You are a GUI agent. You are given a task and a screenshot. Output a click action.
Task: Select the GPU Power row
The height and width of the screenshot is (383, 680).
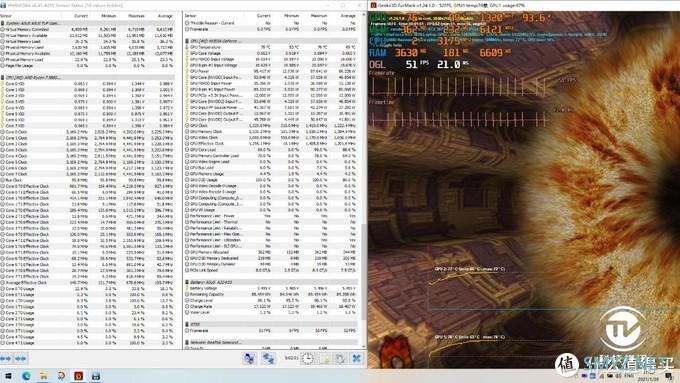tap(271, 71)
